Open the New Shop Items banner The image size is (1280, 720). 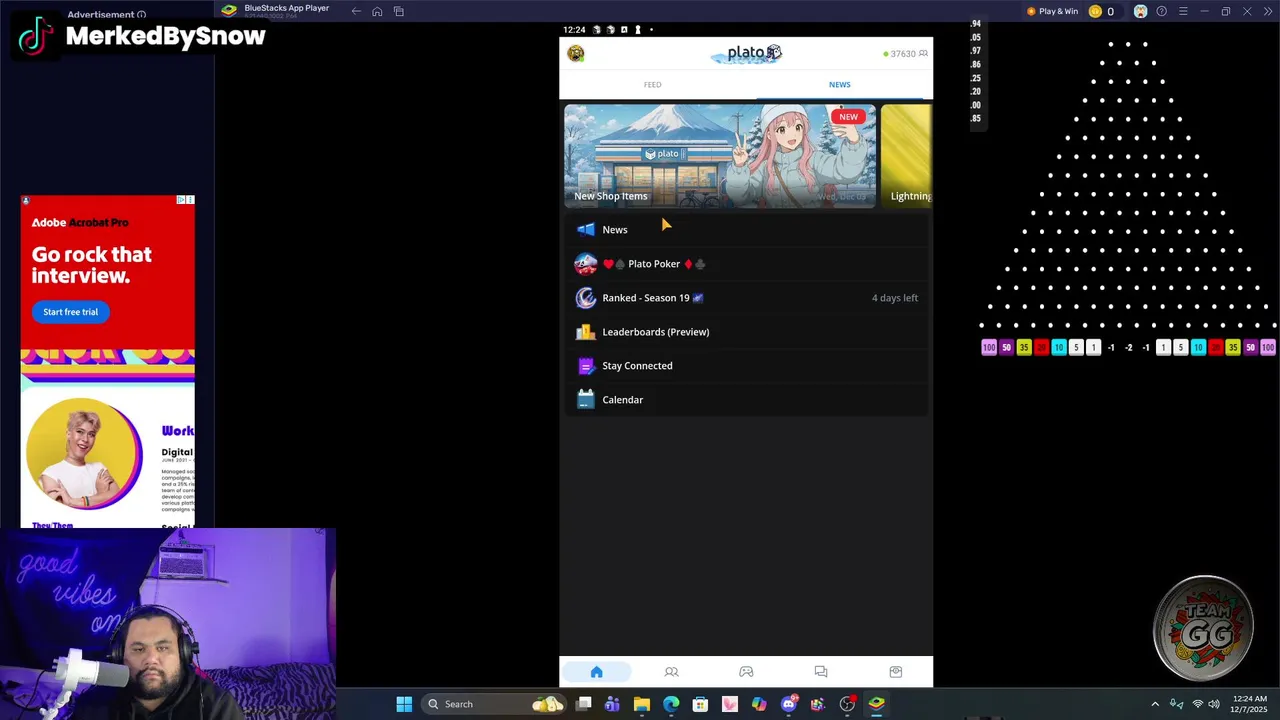pos(720,156)
